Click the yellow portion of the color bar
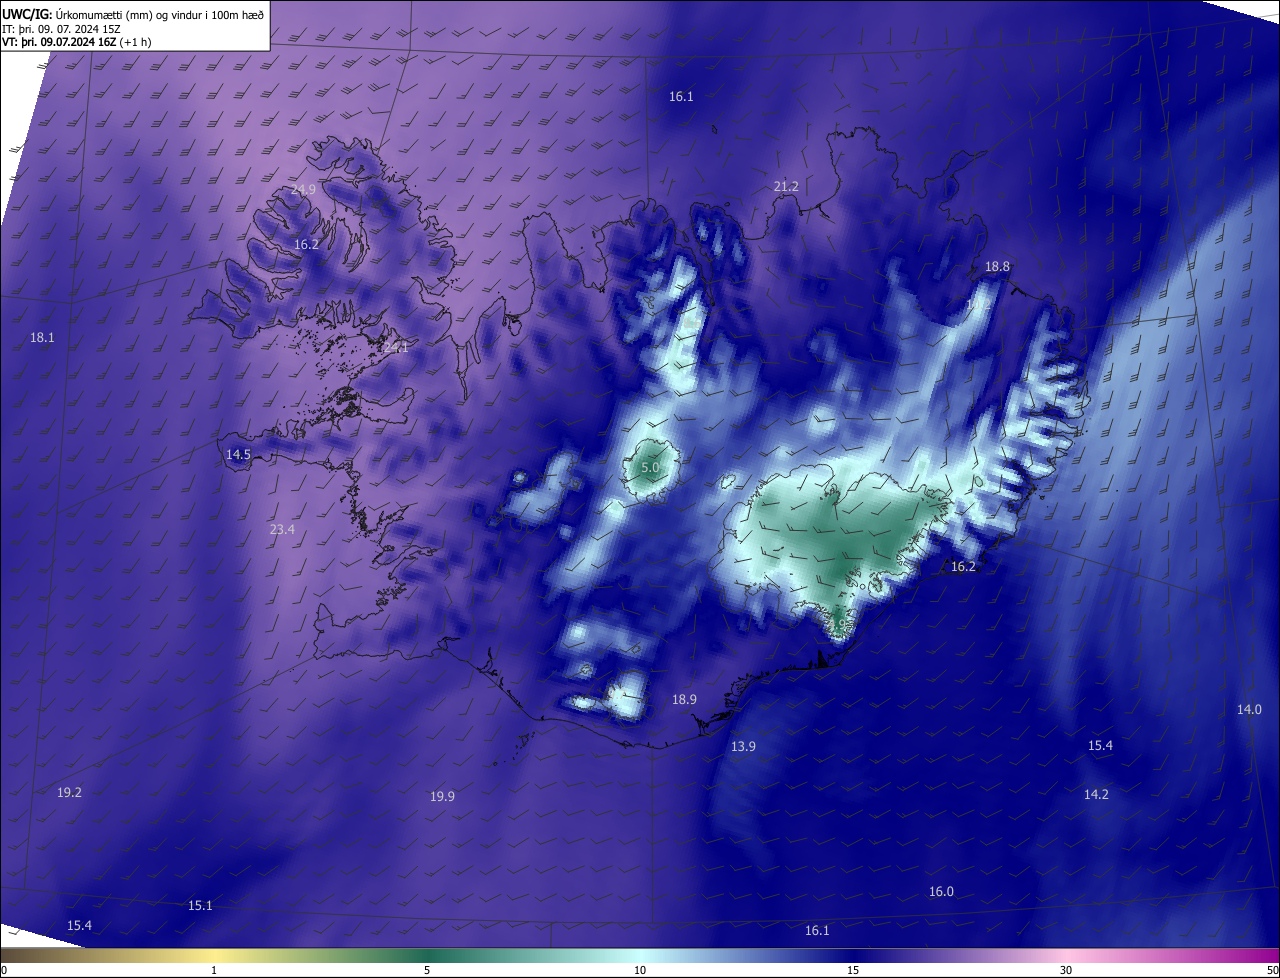Screen dimensions: 1280x978 pyautogui.click(x=215, y=956)
